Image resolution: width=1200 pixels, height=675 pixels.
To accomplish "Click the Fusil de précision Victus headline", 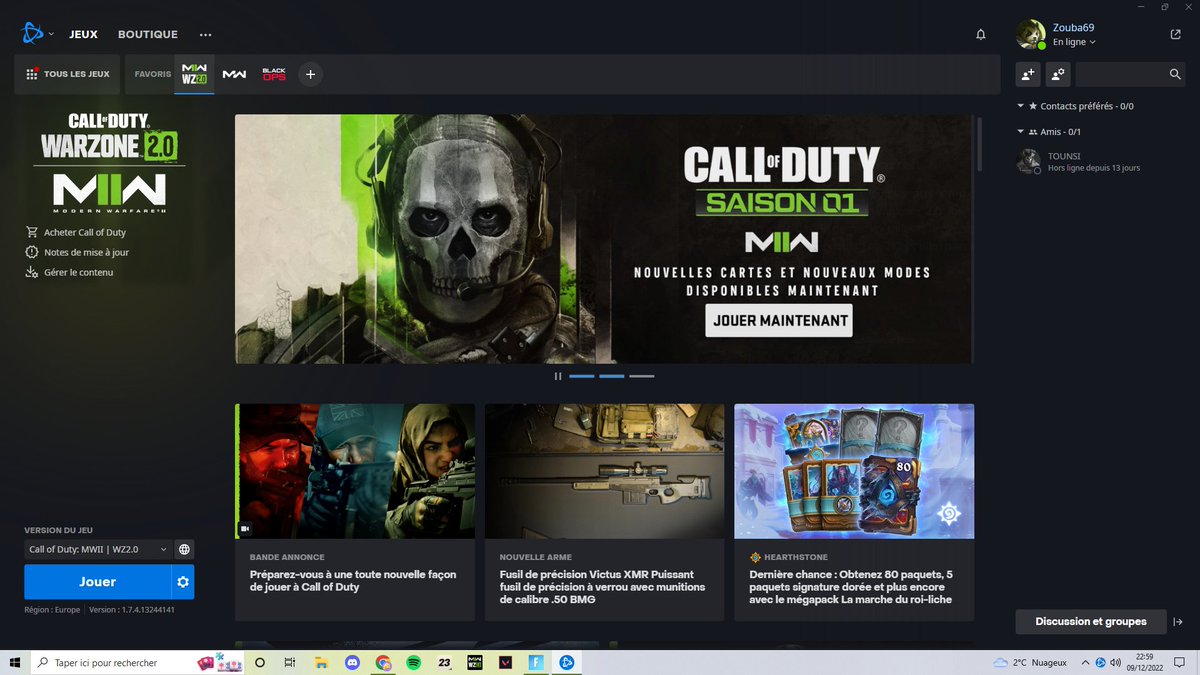I will click(602, 587).
